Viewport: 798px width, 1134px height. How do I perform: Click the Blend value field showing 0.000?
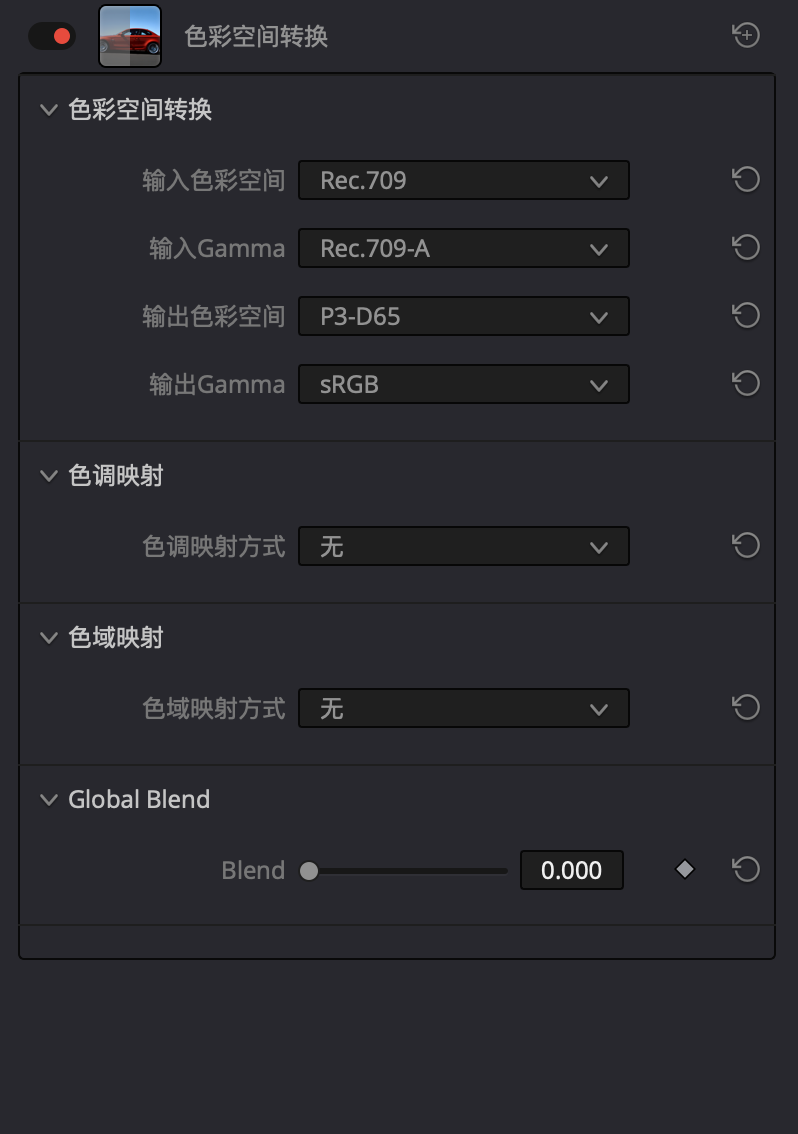571,870
